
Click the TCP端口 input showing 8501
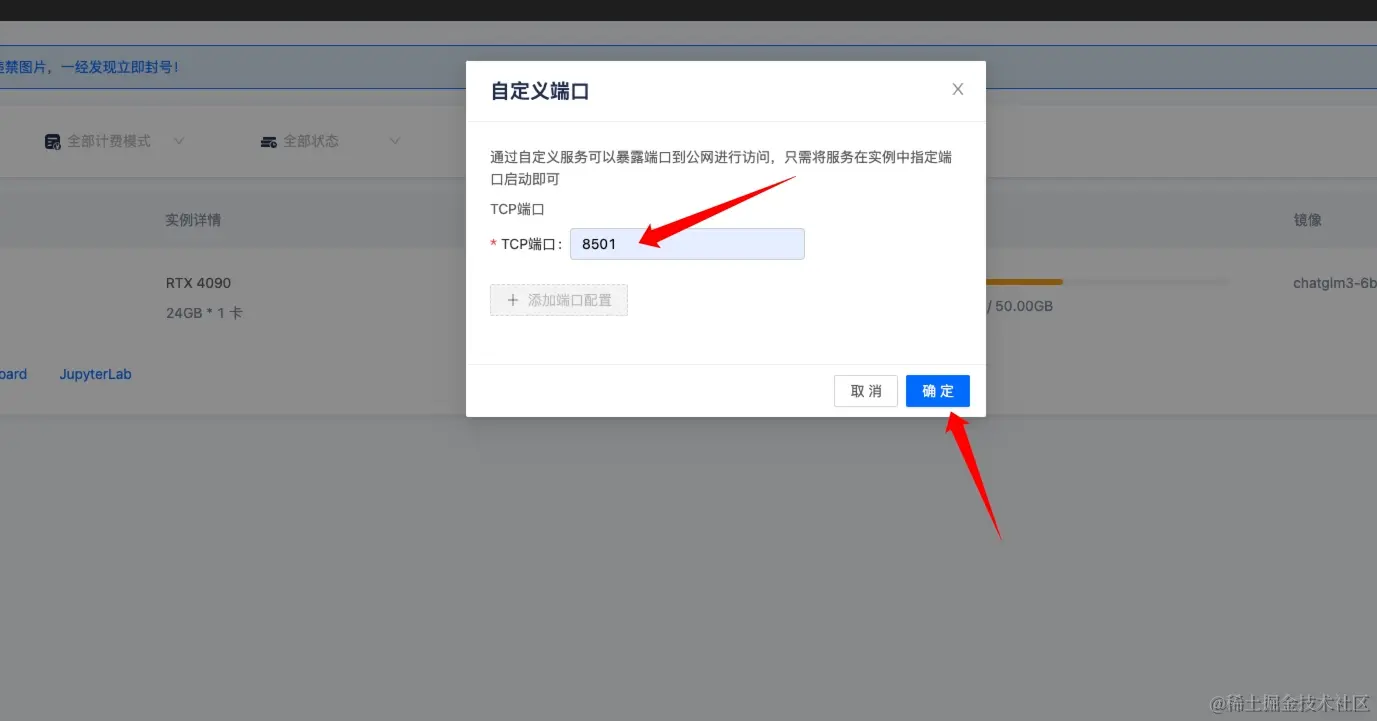point(687,244)
